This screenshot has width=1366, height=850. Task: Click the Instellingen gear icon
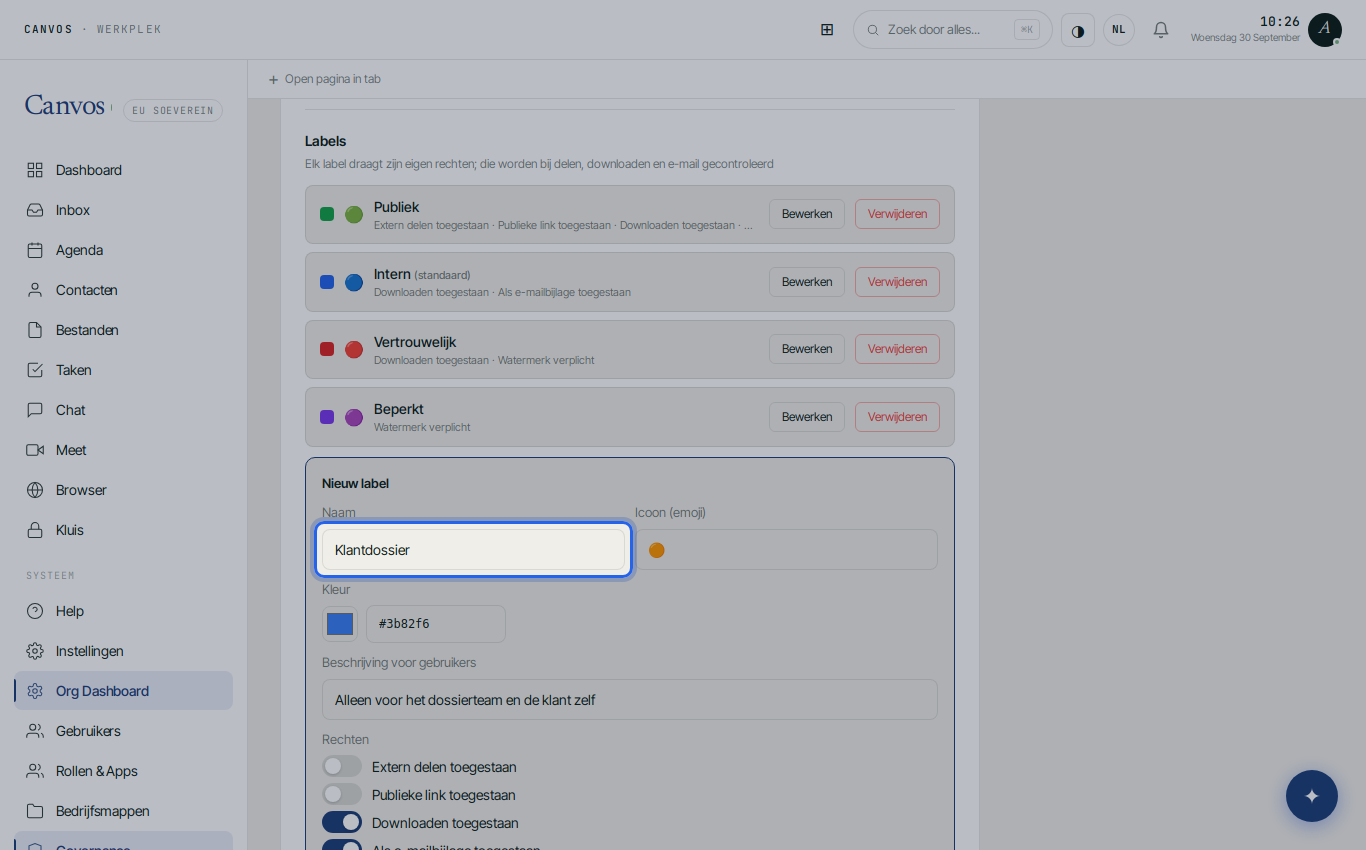coord(35,651)
